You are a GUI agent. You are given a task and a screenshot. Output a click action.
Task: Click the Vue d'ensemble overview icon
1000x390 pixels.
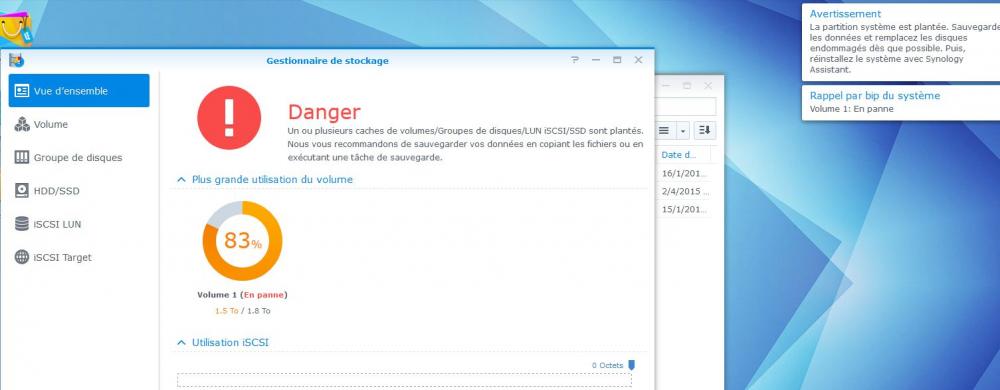pyautogui.click(x=22, y=90)
